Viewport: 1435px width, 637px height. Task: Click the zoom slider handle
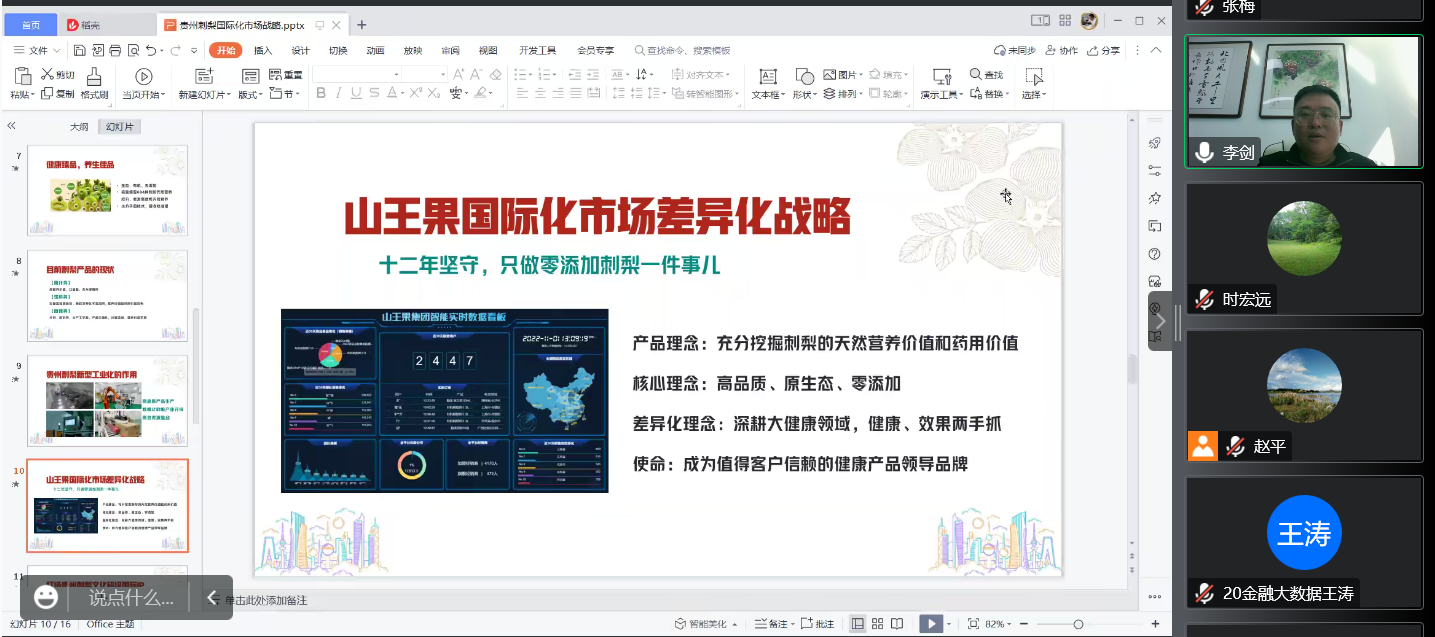tap(1078, 624)
